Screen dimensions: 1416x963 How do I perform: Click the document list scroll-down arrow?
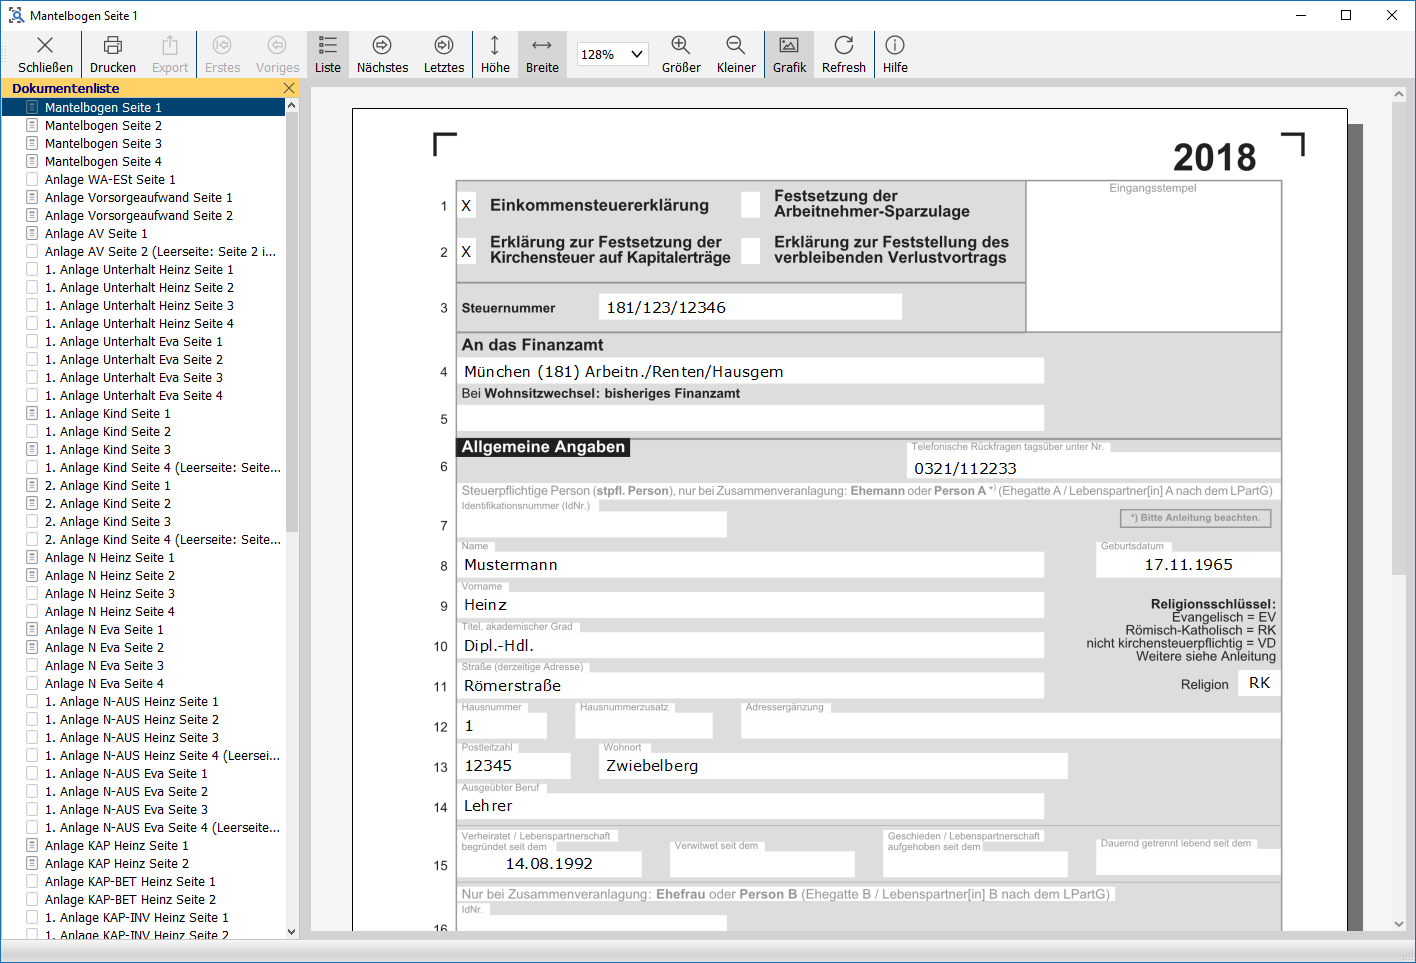292,931
